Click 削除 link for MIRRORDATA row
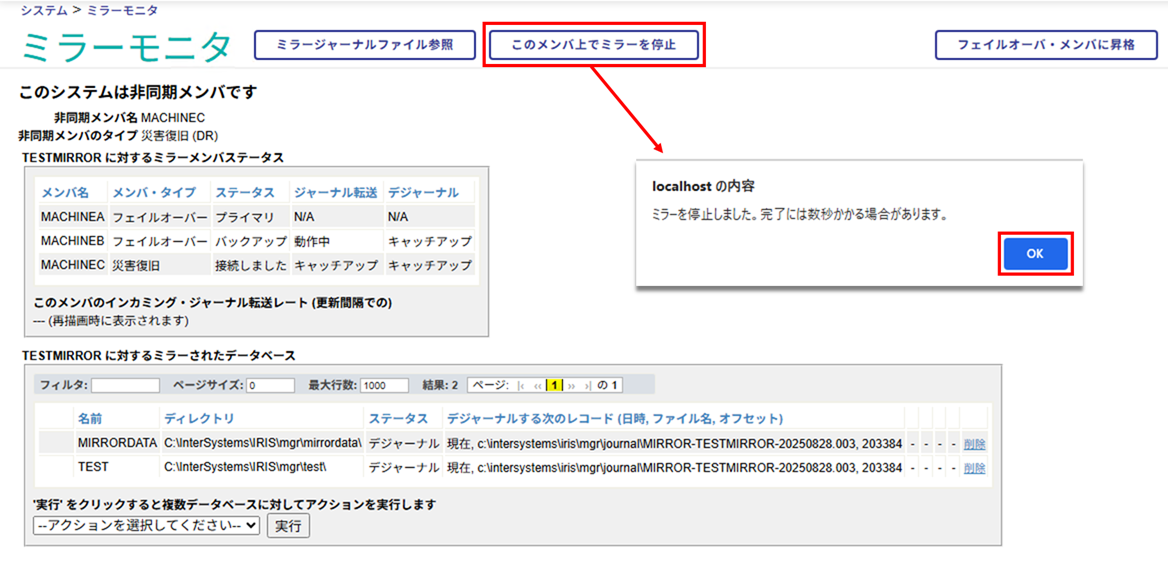This screenshot has width=1168, height=568. click(x=974, y=444)
